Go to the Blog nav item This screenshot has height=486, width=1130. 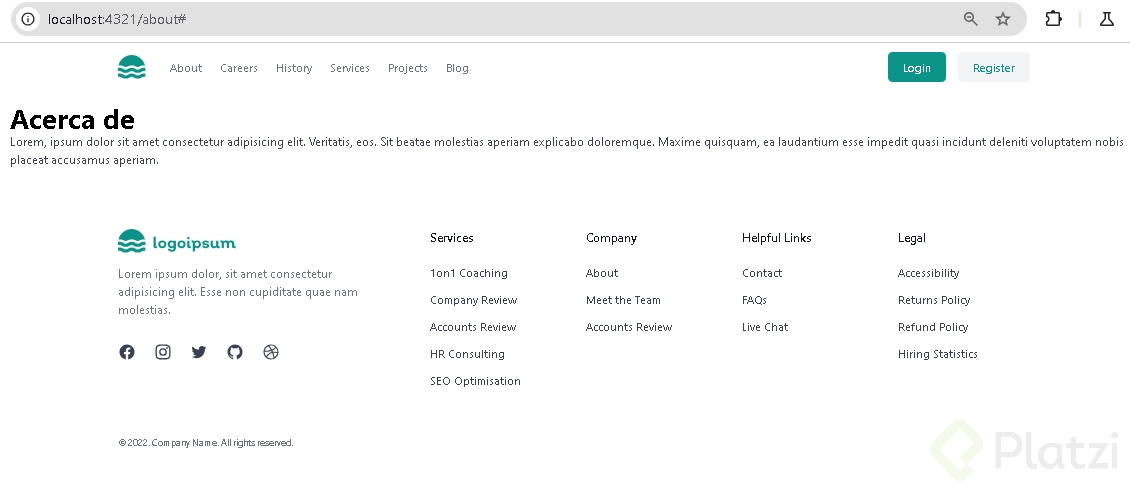[457, 68]
